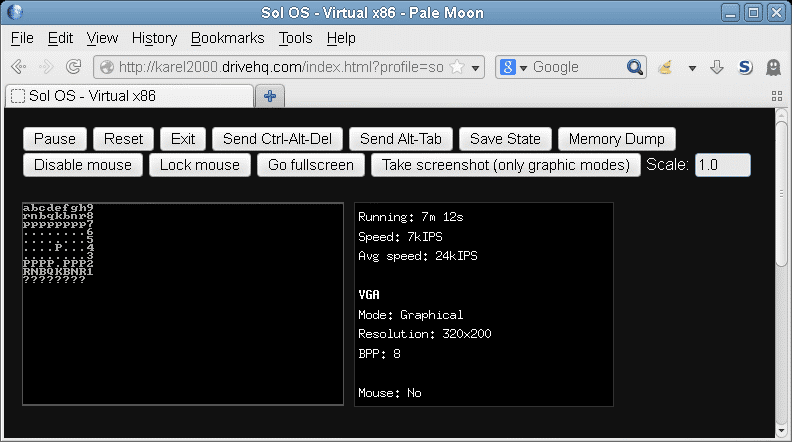Viewport: 792px width, 442px height.
Task: Click the Exit button
Action: 183,139
